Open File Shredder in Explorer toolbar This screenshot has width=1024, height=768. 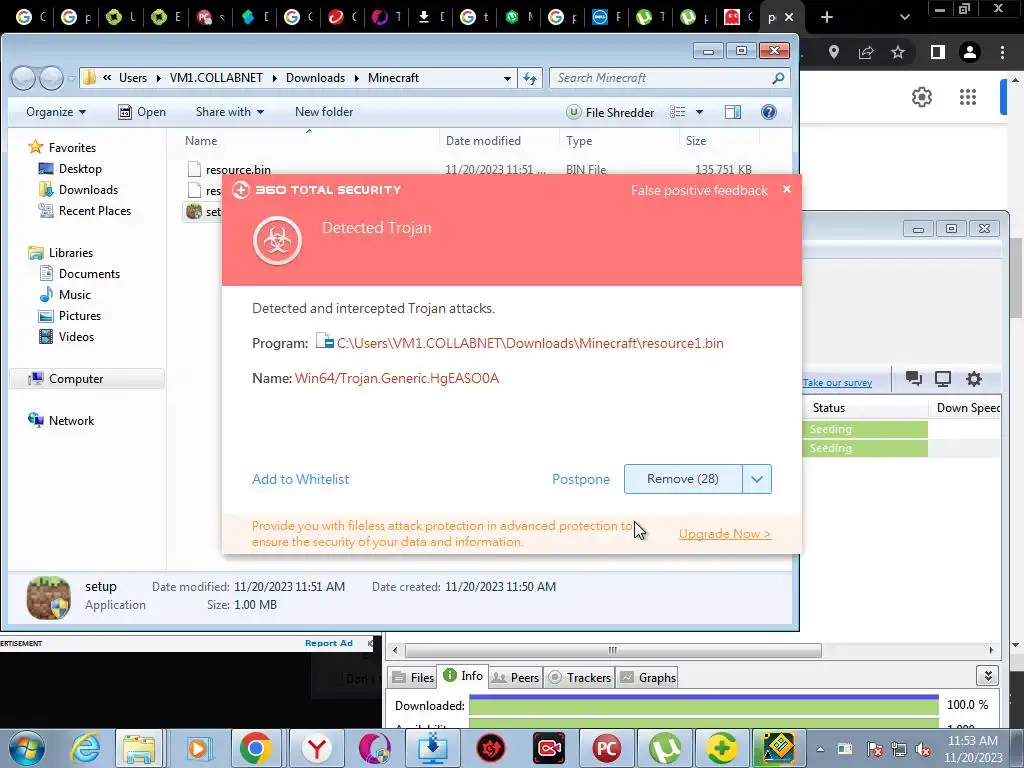click(610, 112)
